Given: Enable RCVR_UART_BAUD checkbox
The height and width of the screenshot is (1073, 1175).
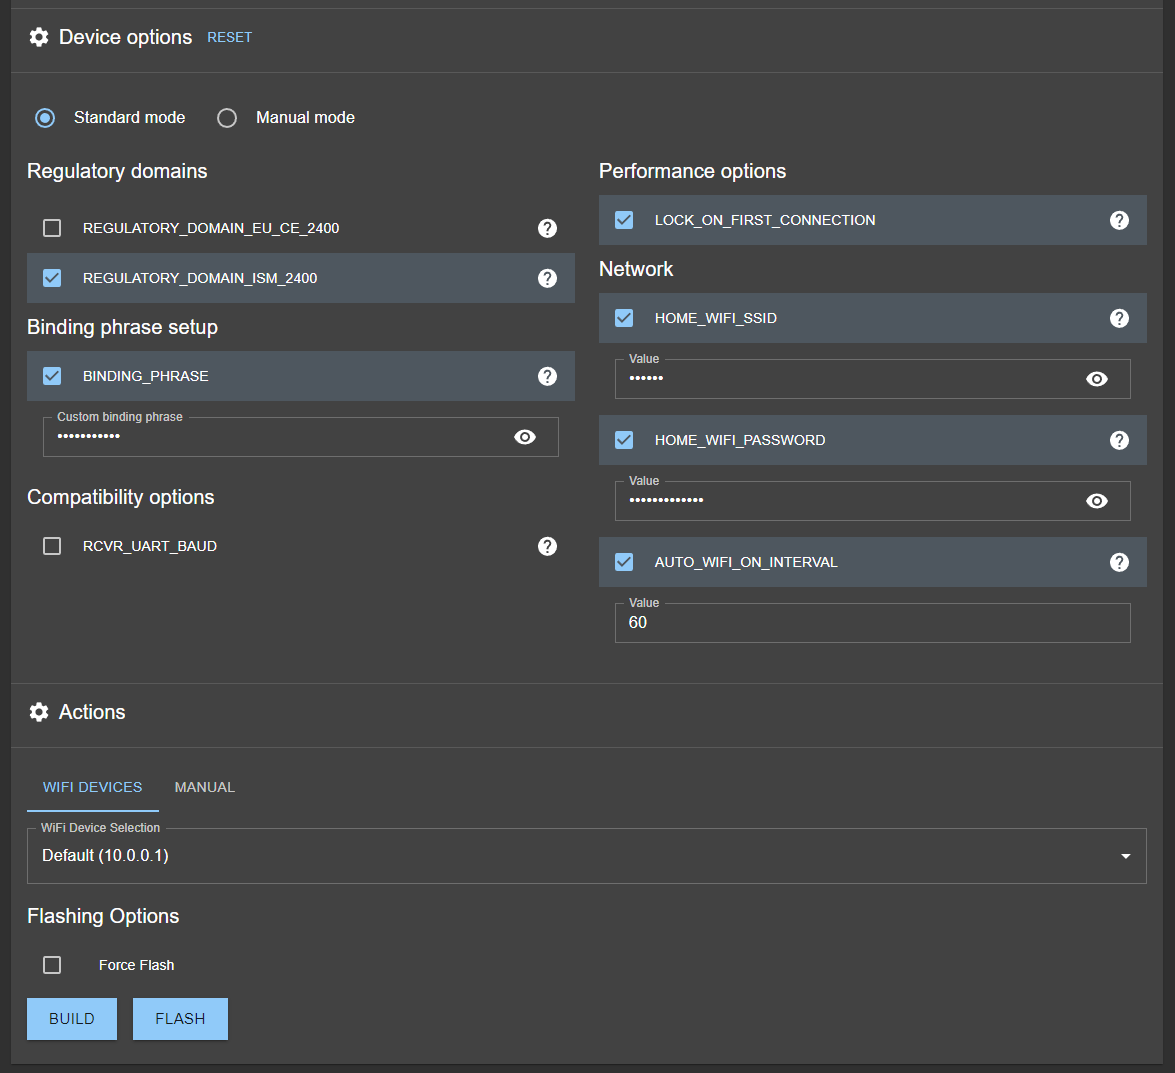Looking at the screenshot, I should (x=52, y=546).
